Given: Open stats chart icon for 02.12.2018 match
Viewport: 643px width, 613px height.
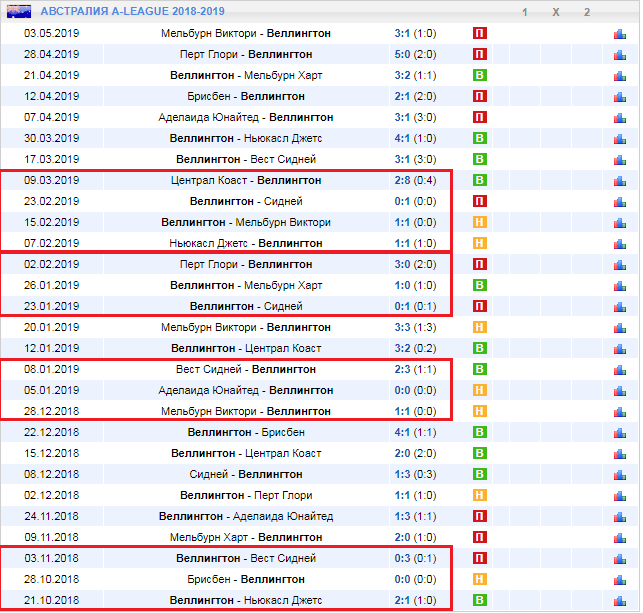Looking at the screenshot, I should [620, 496].
